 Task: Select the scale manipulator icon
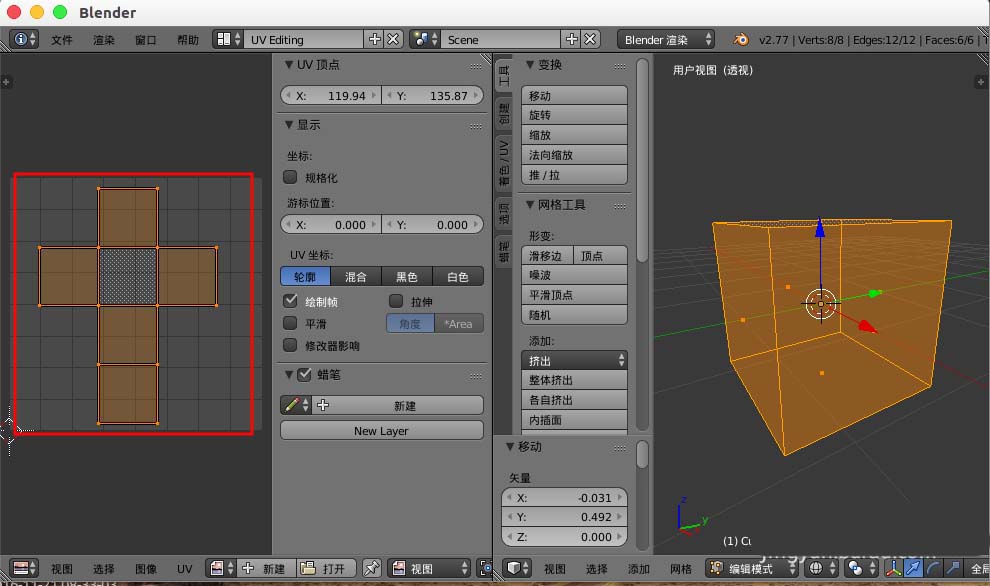951,568
